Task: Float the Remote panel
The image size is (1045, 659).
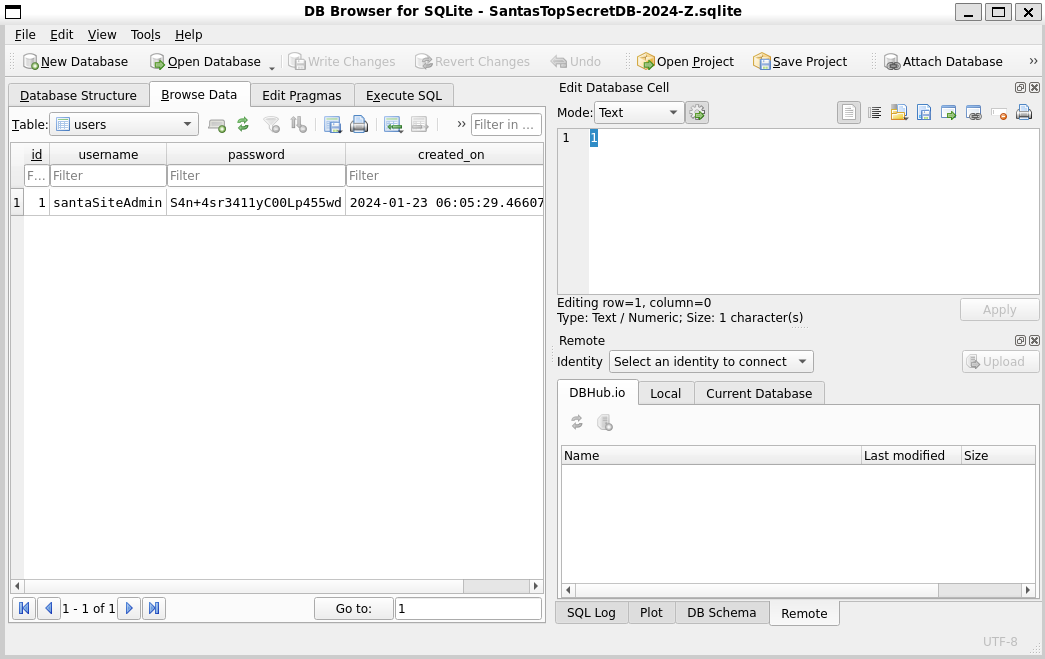Action: click(x=1020, y=340)
